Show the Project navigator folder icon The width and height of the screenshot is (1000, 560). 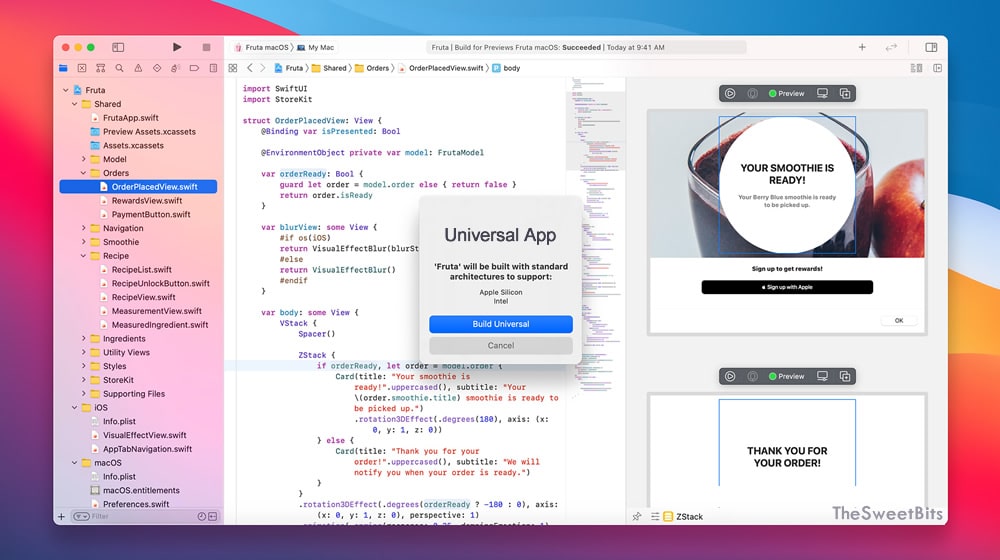click(63, 68)
